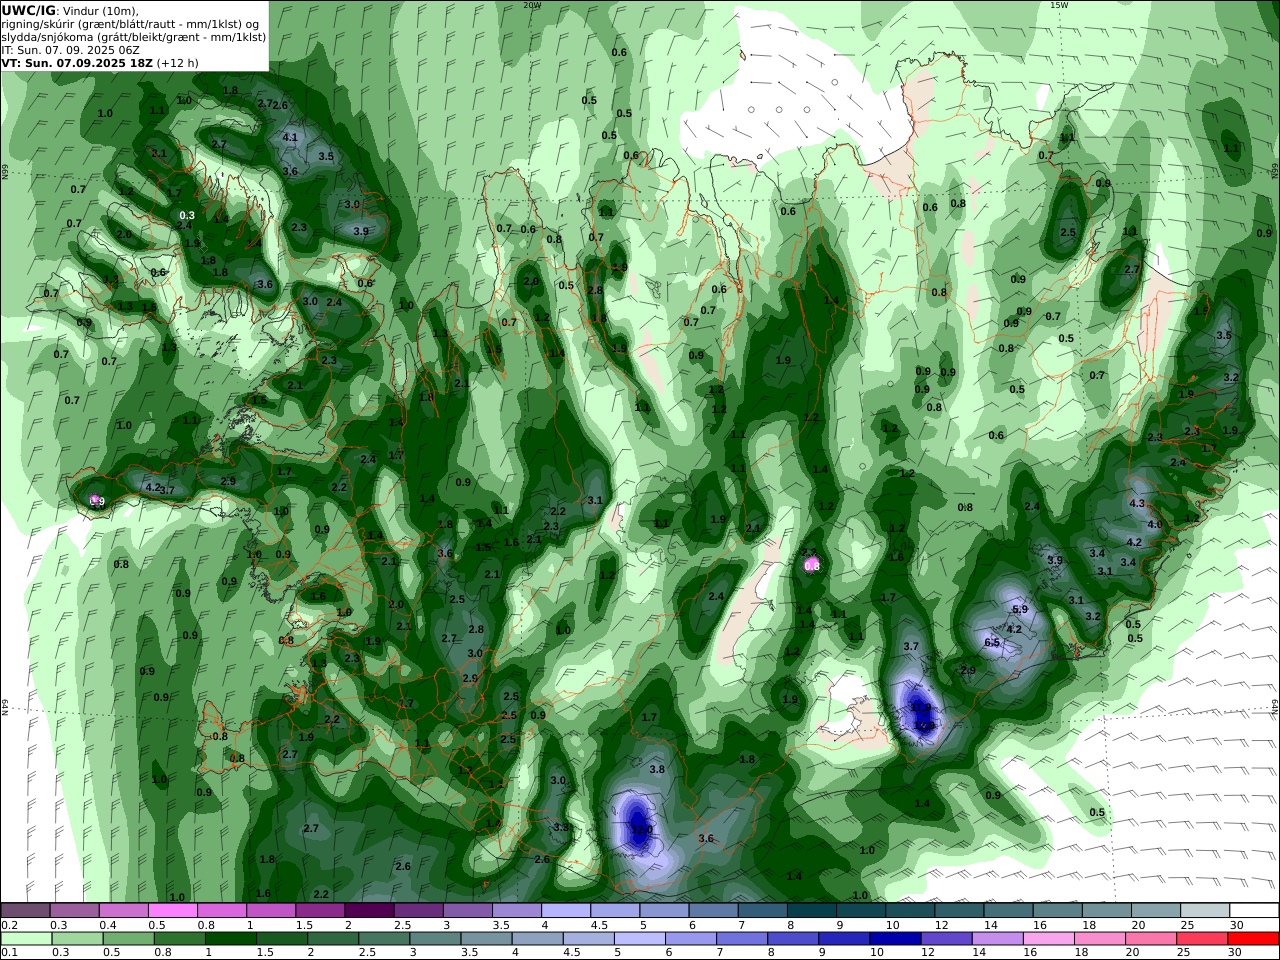Image resolution: width=1280 pixels, height=960 pixels.
Task: Select top-row legend swatch between 1.5 and 2
Action: pyautogui.click(x=319, y=910)
